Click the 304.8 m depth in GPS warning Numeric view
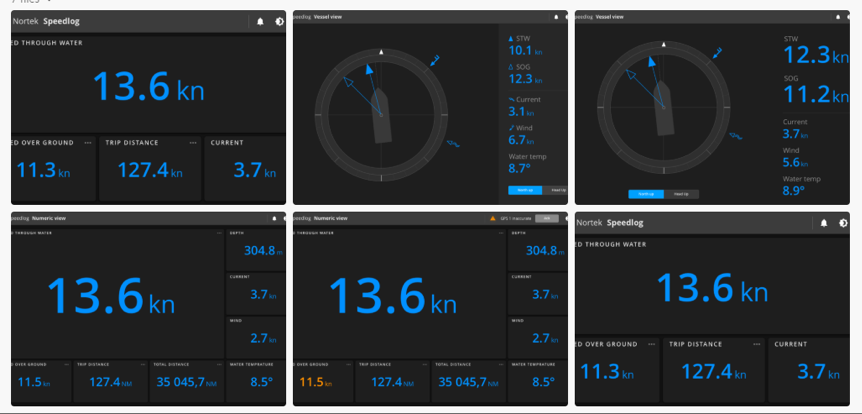This screenshot has width=862, height=414. [x=545, y=251]
